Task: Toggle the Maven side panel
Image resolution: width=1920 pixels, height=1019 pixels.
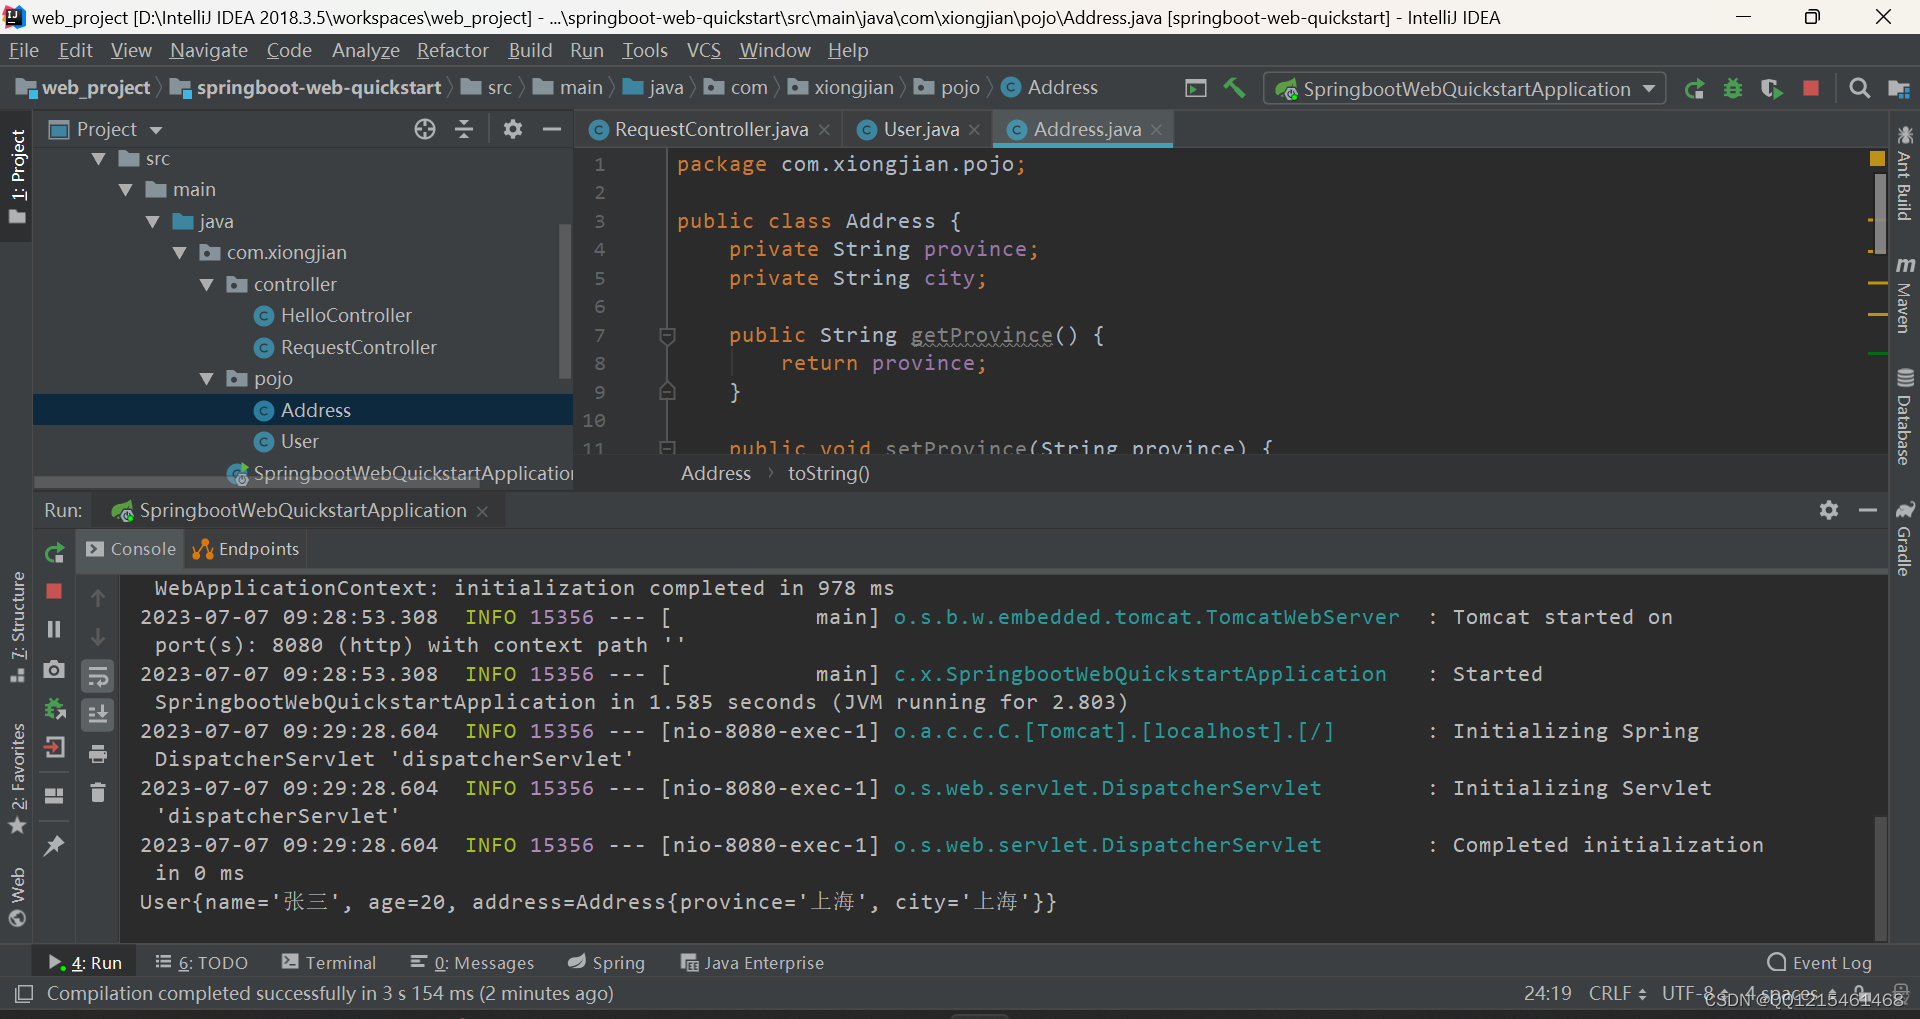Action: coord(1904,294)
